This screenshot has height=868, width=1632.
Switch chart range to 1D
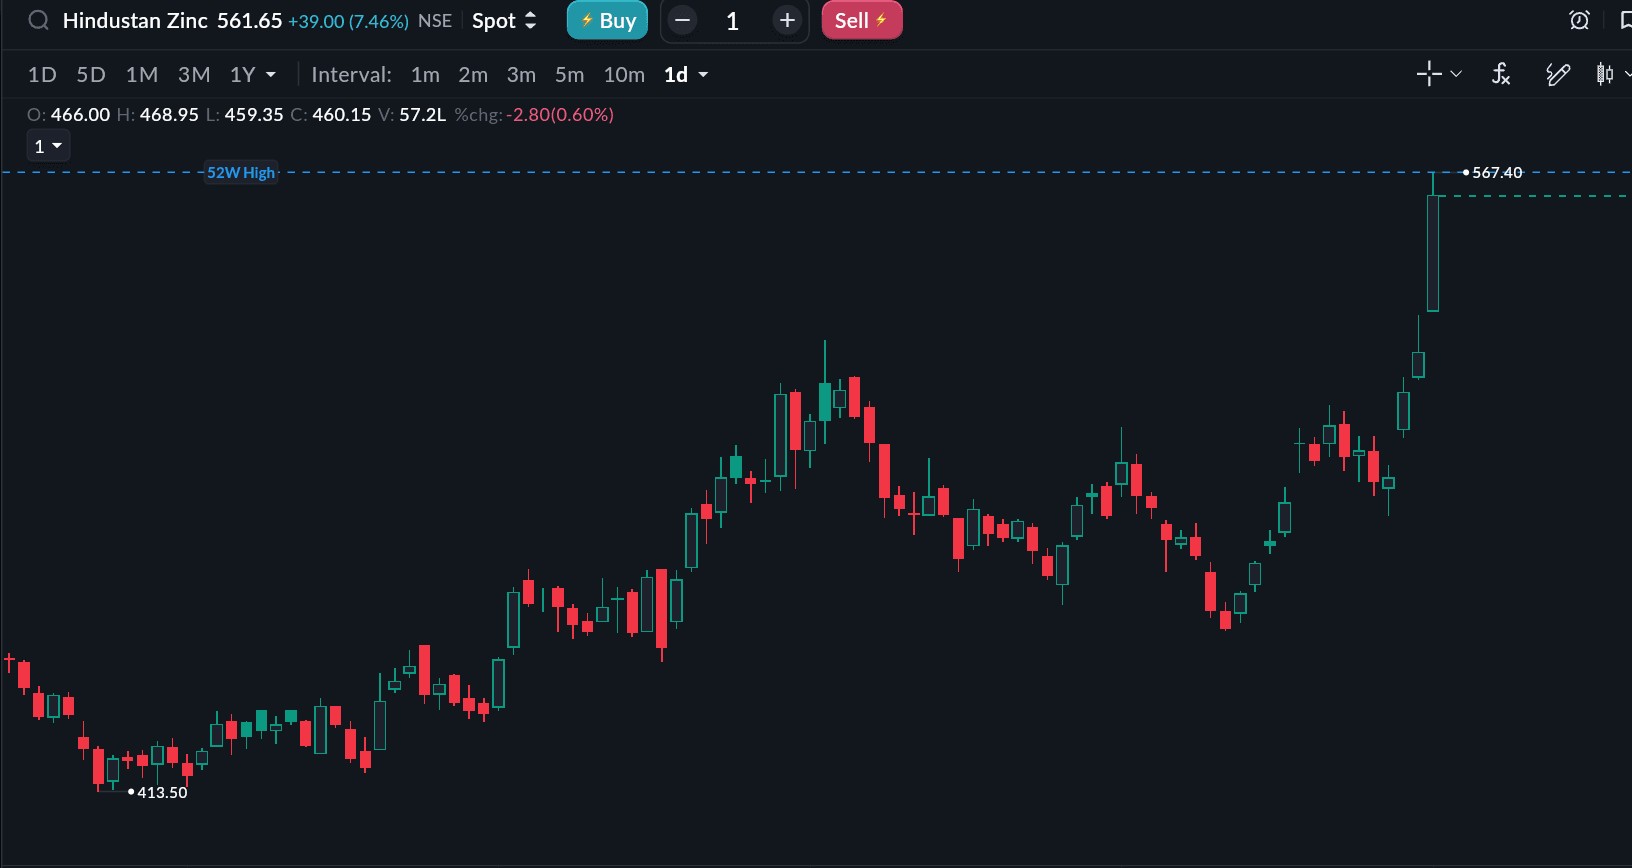pos(42,75)
